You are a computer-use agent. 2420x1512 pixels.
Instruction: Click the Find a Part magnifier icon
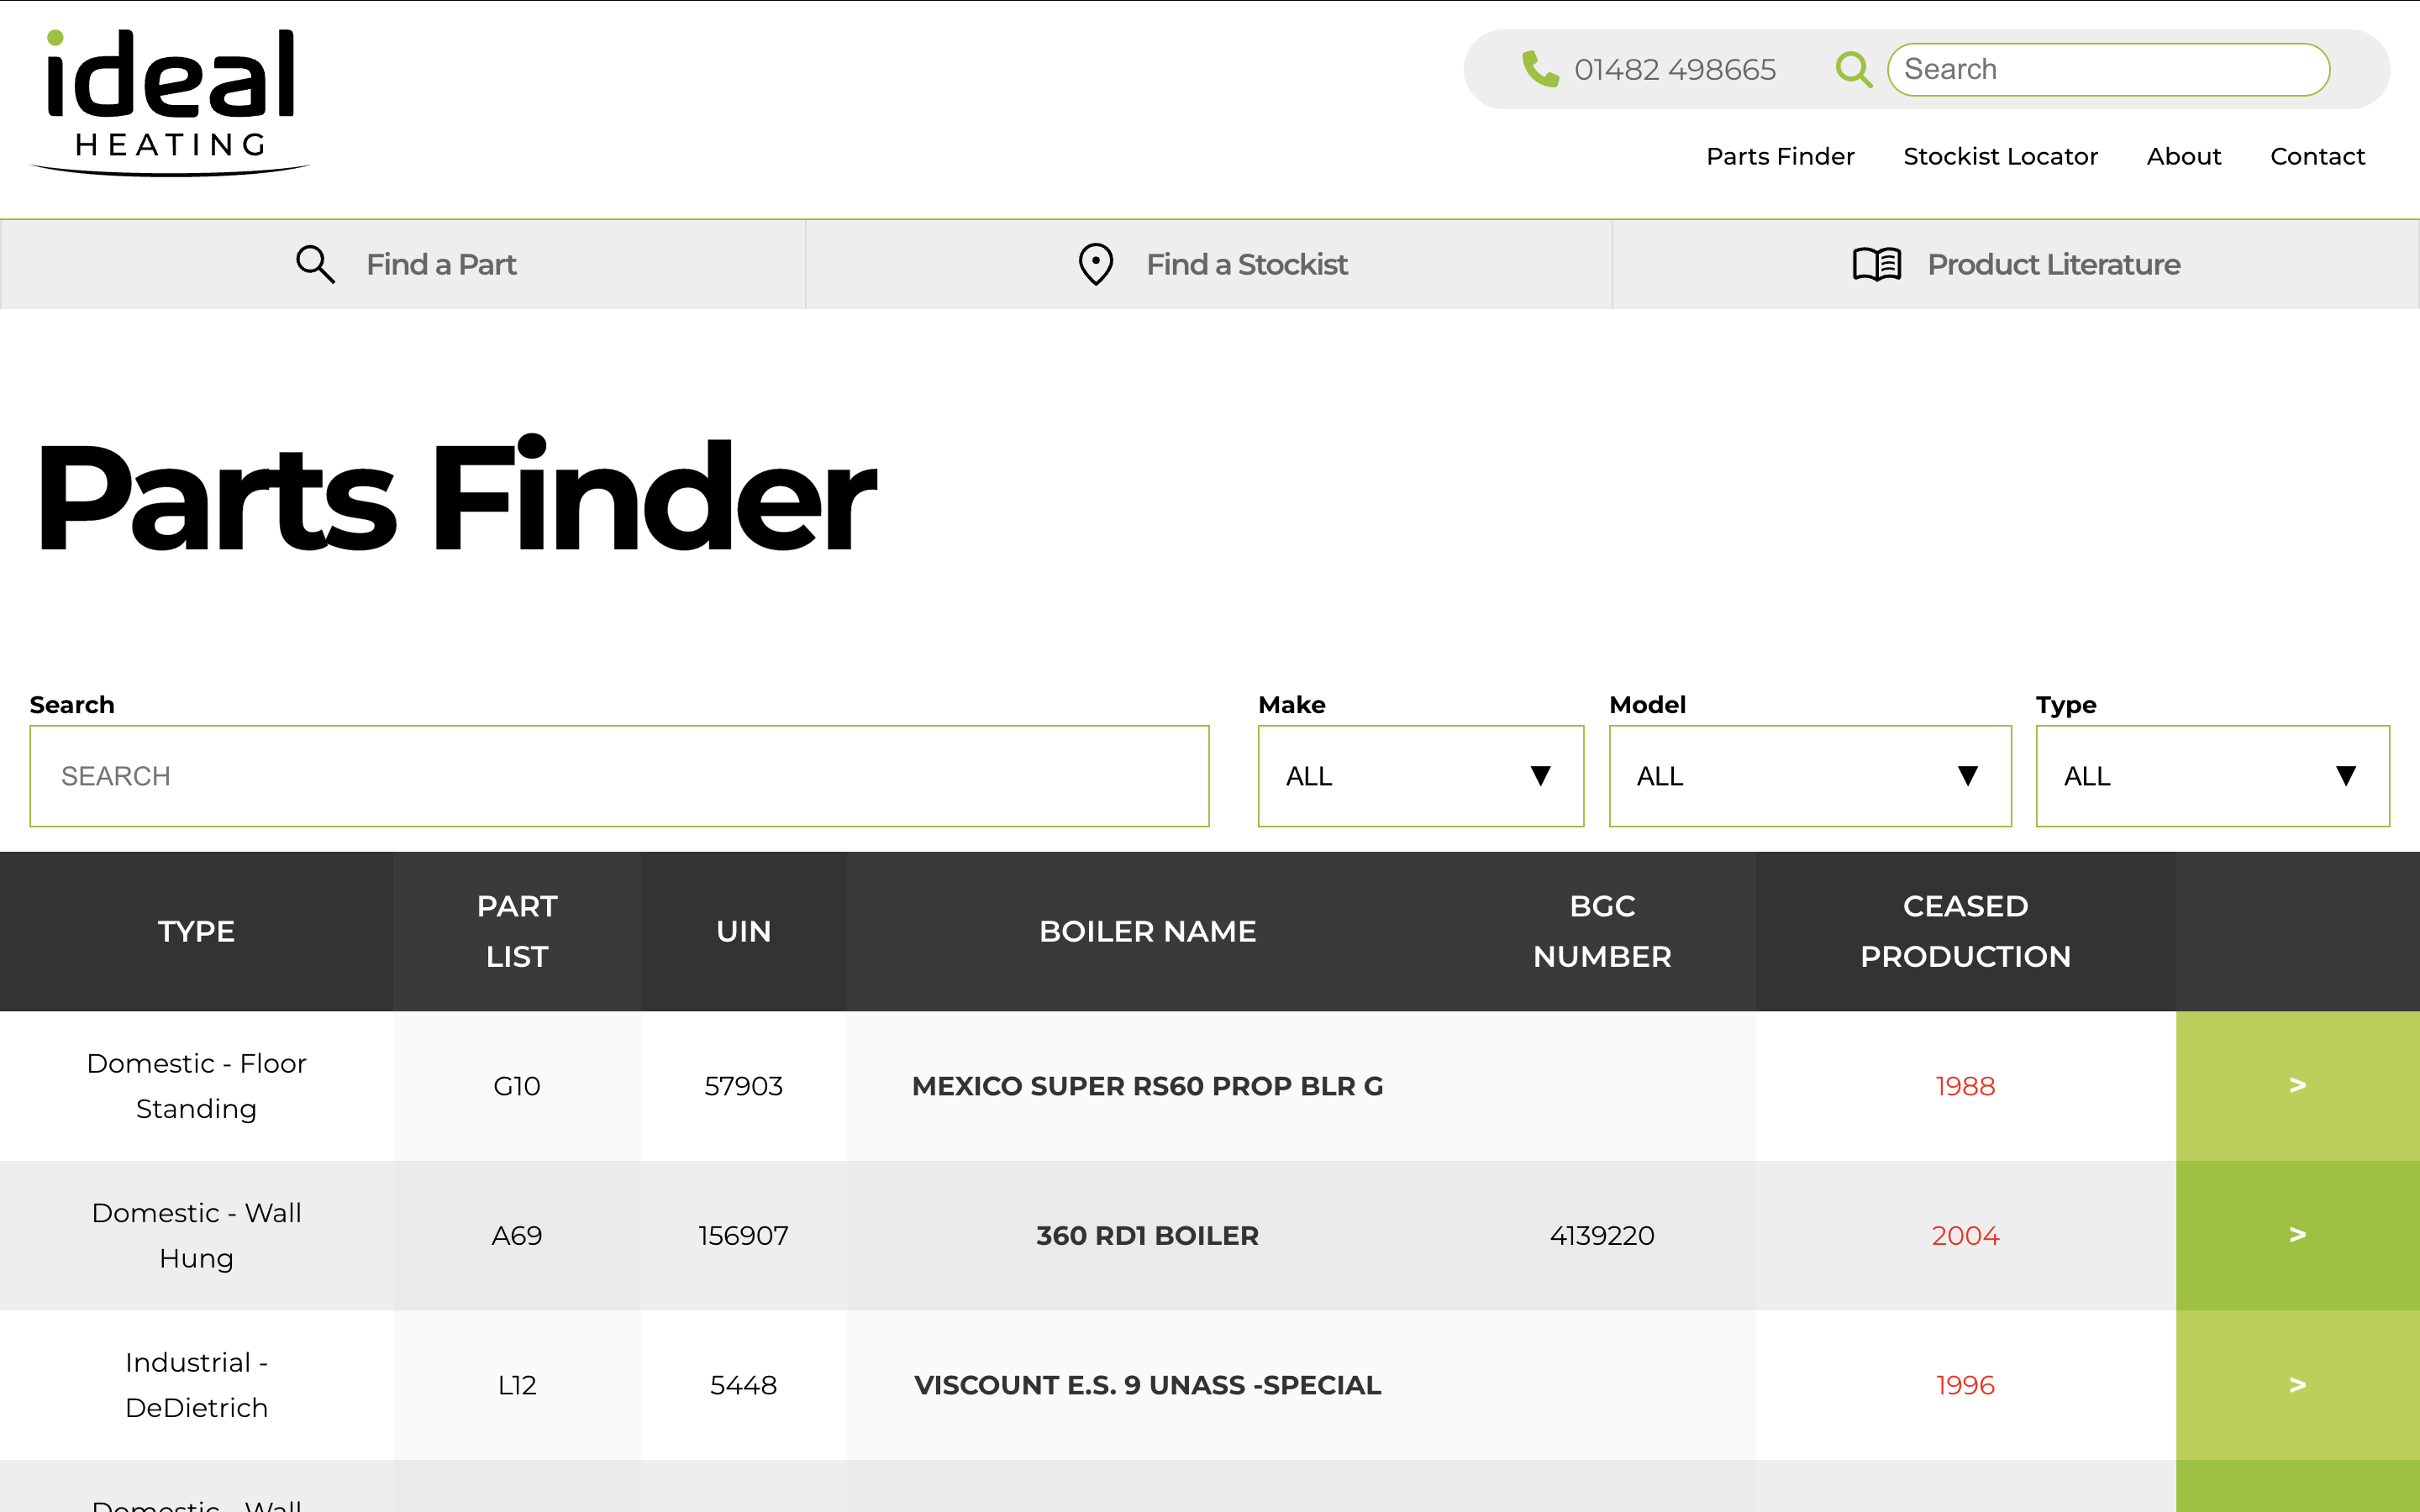pos(315,264)
